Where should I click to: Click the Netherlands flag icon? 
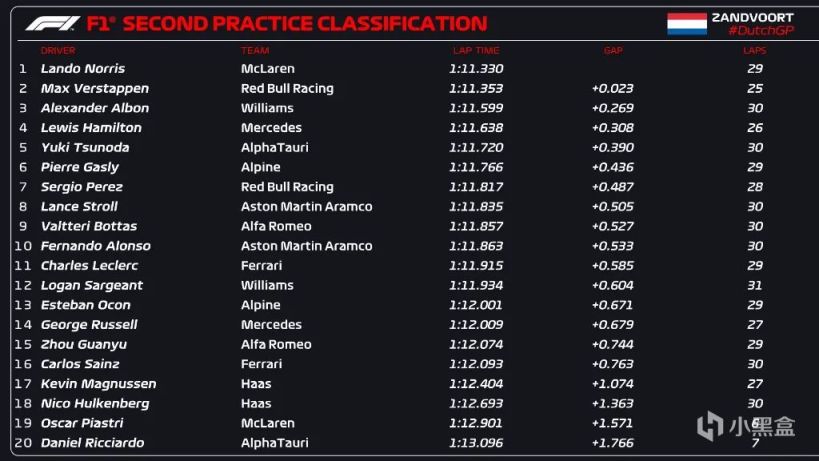(687, 23)
